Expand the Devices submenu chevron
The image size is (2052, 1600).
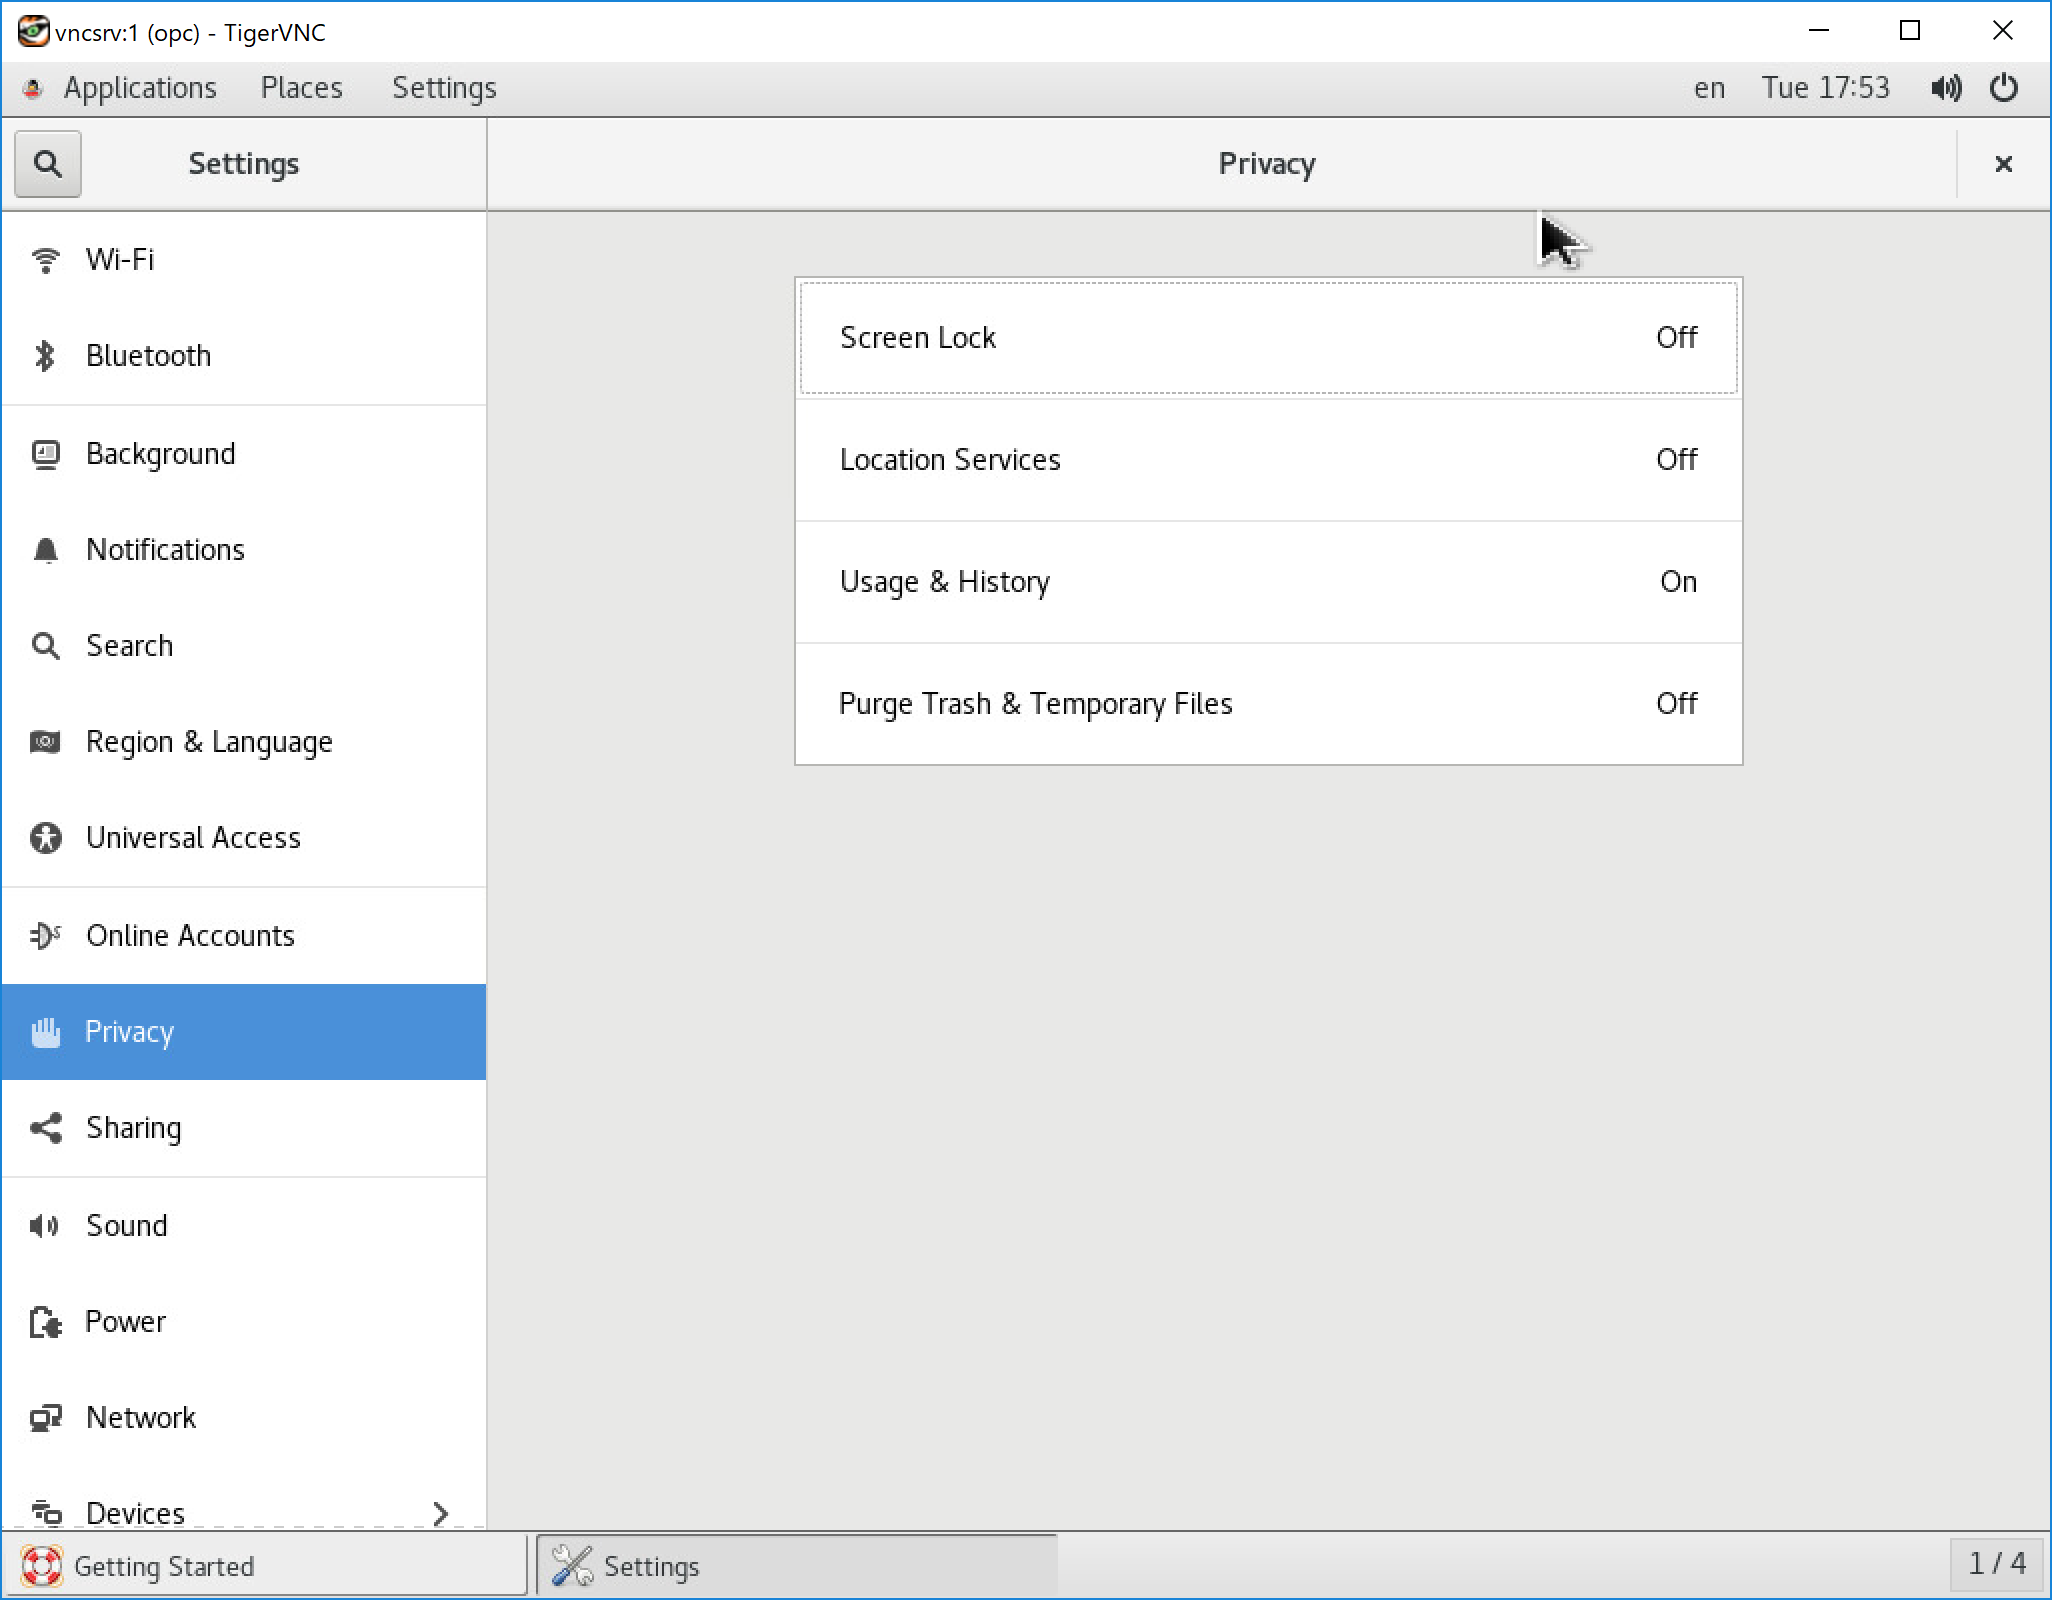click(x=440, y=1514)
